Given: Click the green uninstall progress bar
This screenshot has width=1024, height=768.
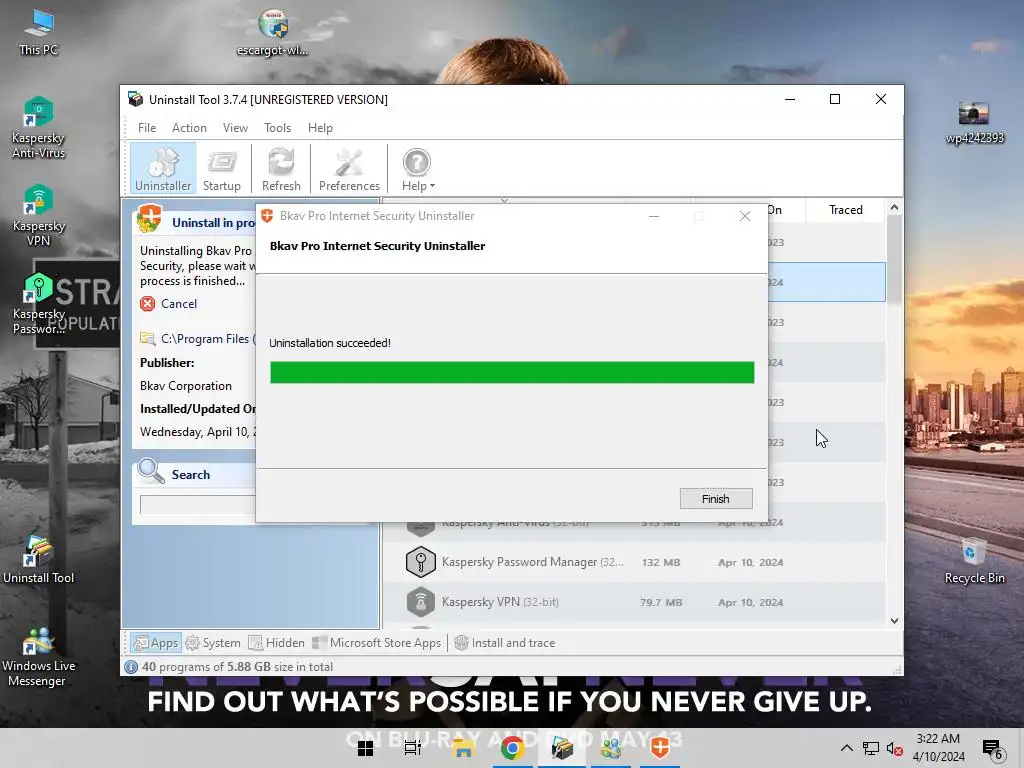Looking at the screenshot, I should (512, 372).
